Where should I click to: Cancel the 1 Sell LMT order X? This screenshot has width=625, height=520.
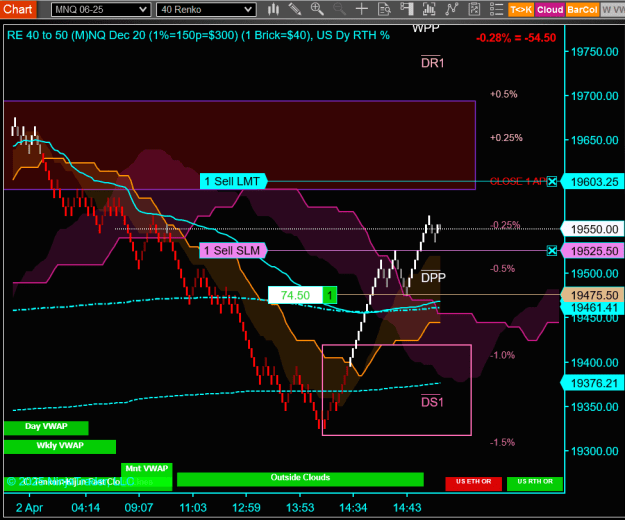point(552,182)
